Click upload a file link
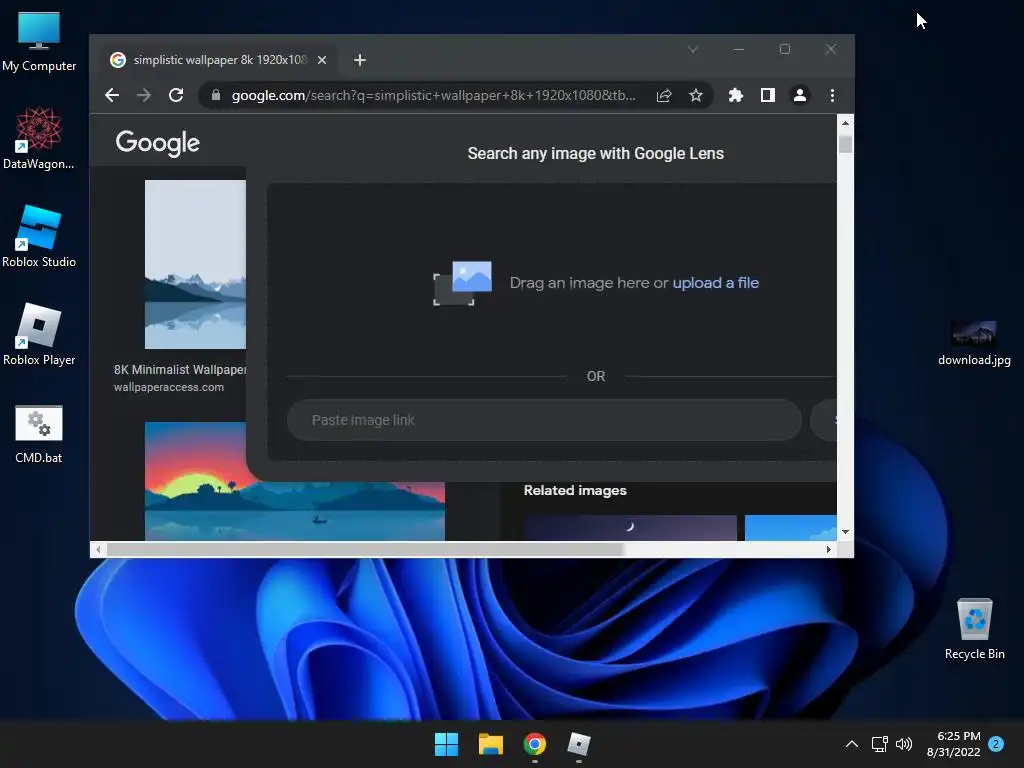1024x768 pixels. [716, 283]
